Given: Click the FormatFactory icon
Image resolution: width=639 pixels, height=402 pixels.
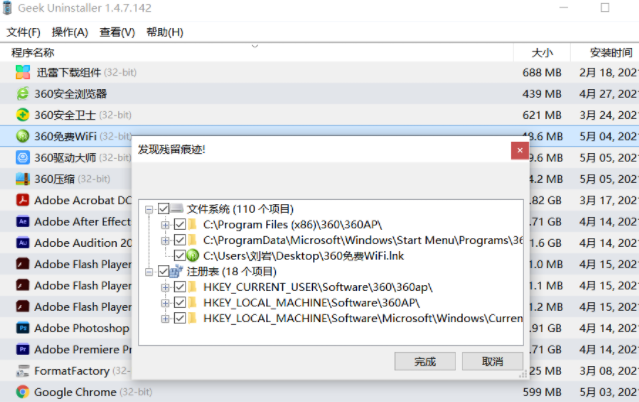Looking at the screenshot, I should point(23,371).
